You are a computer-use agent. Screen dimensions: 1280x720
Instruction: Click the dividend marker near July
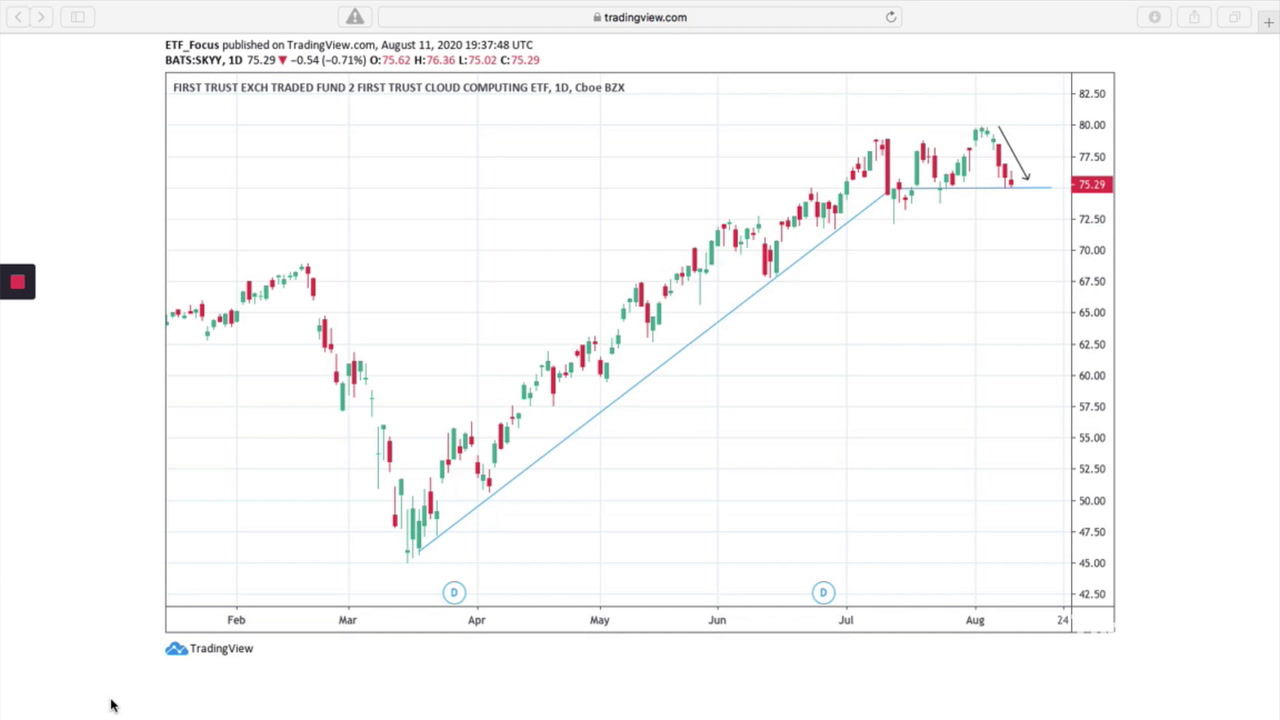[823, 593]
